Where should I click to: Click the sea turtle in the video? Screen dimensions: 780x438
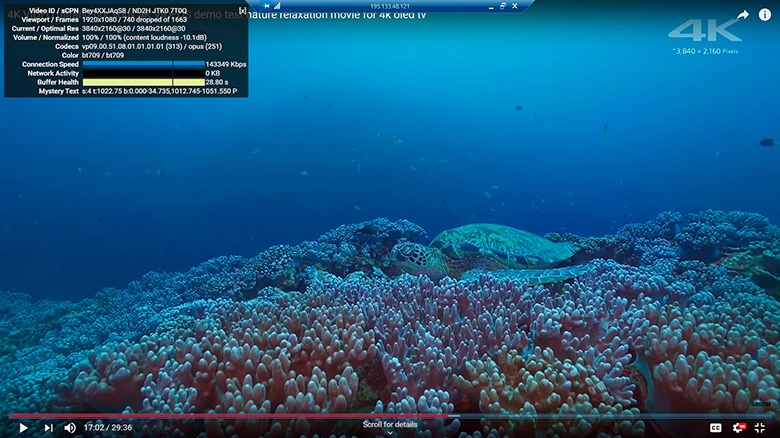490,254
